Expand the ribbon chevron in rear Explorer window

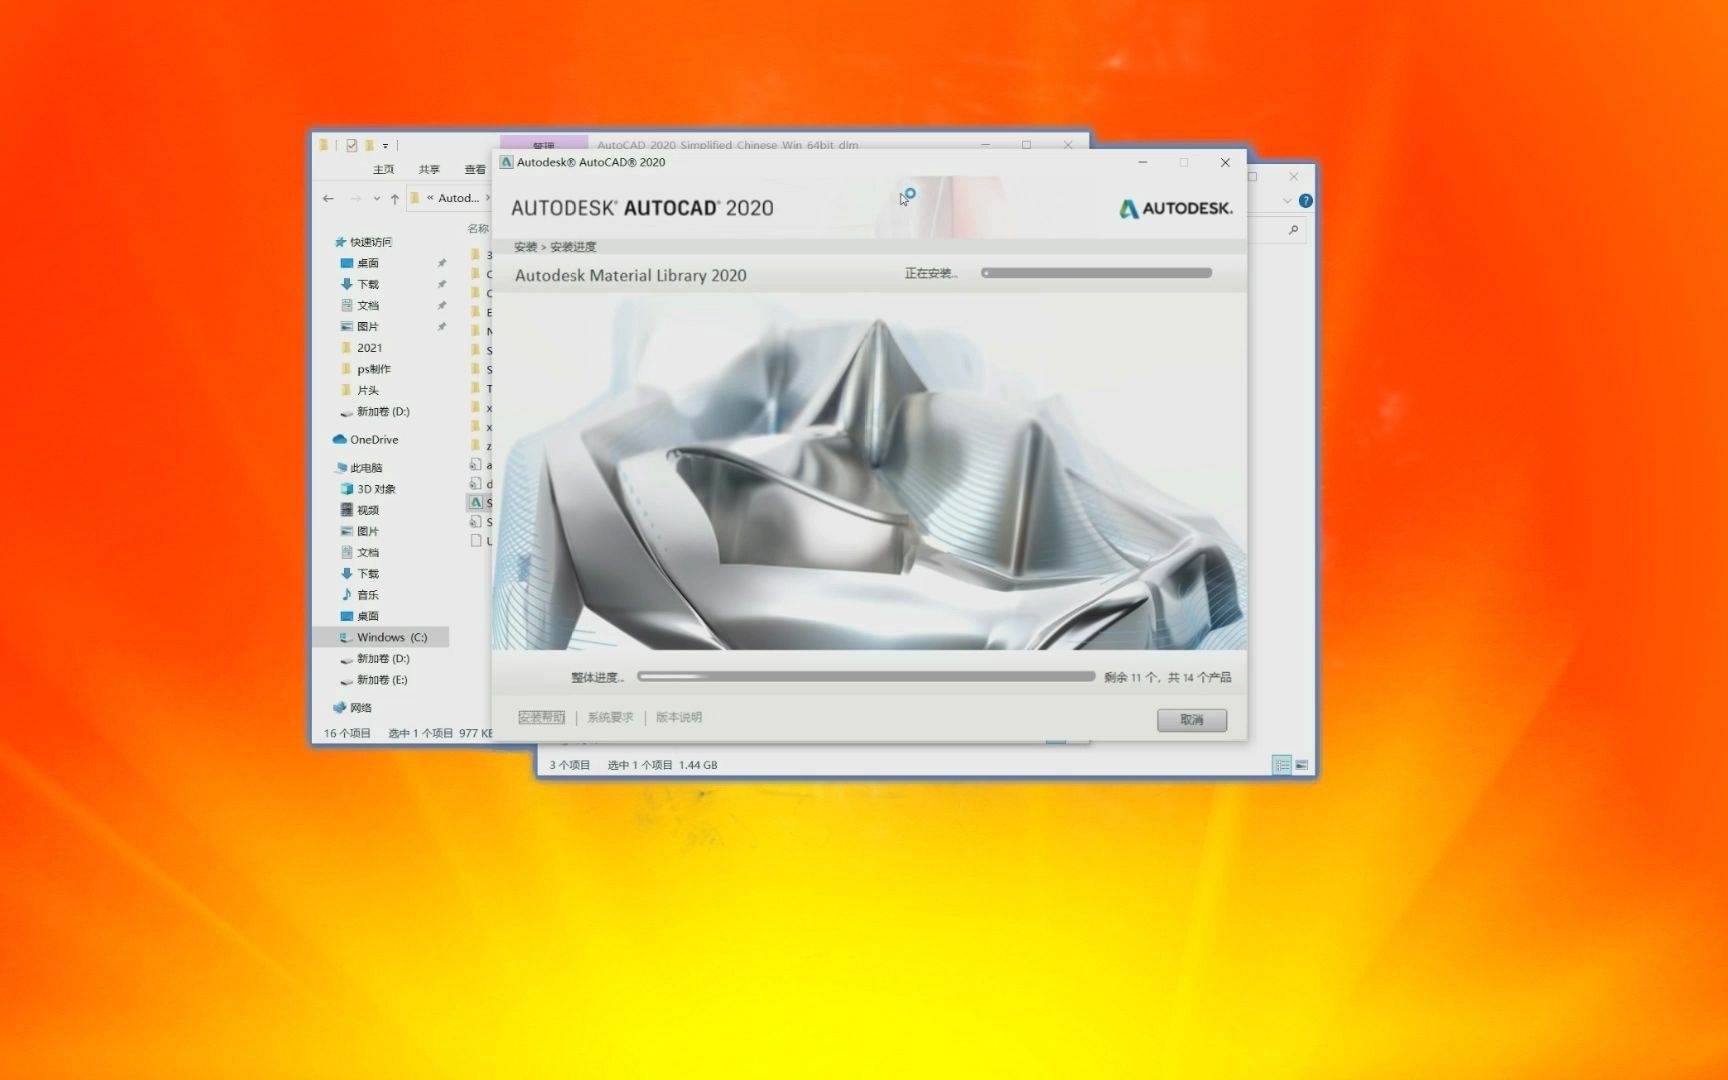pyautogui.click(x=1287, y=201)
